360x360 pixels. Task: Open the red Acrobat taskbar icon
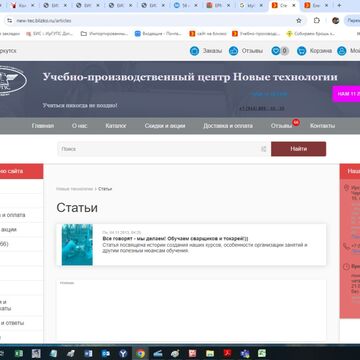tap(227, 353)
